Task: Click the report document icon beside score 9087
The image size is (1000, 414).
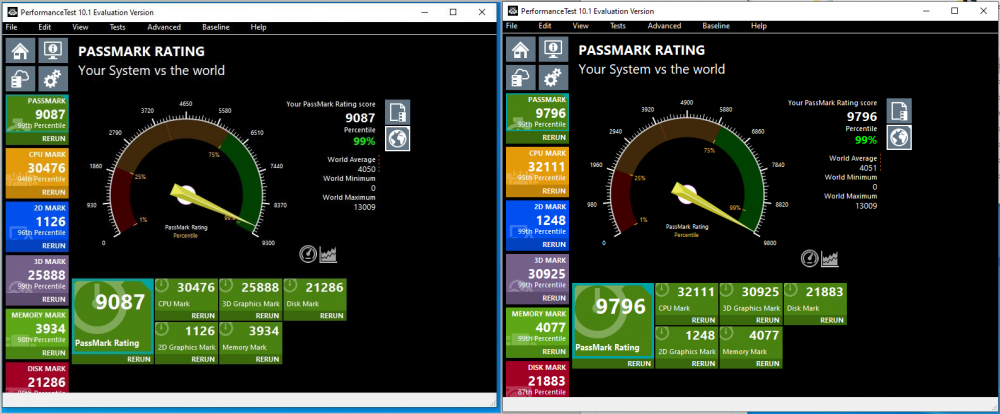Action: coord(397,112)
